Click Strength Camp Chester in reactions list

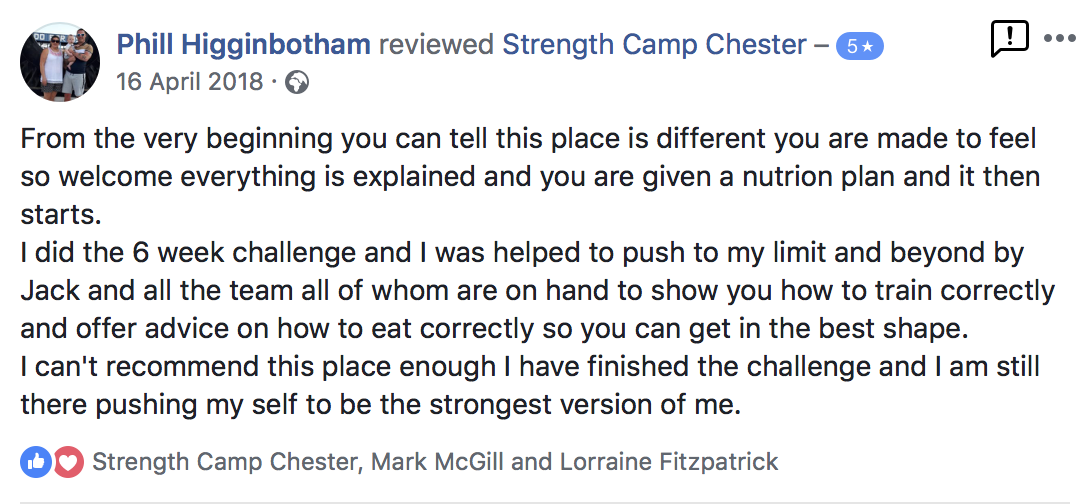point(226,462)
